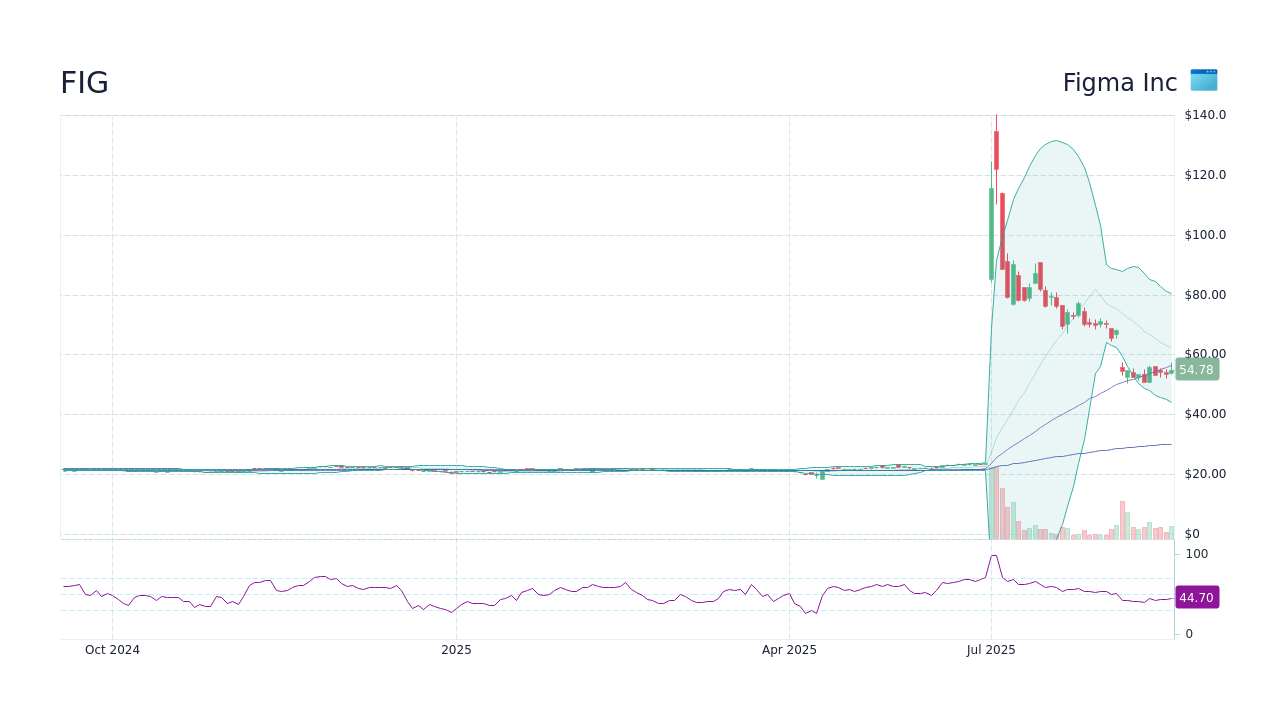Select the purple 44.70 RSI badge
The width and height of the screenshot is (1280, 720).
(1196, 597)
